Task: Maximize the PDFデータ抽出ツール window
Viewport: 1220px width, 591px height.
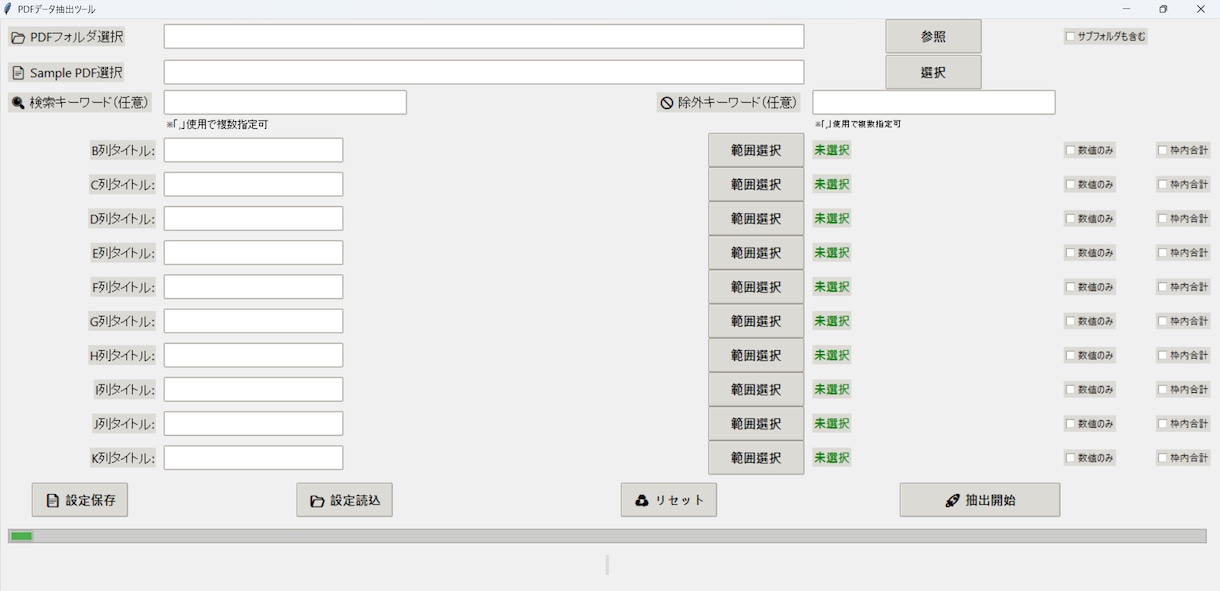Action: pyautogui.click(x=1163, y=9)
